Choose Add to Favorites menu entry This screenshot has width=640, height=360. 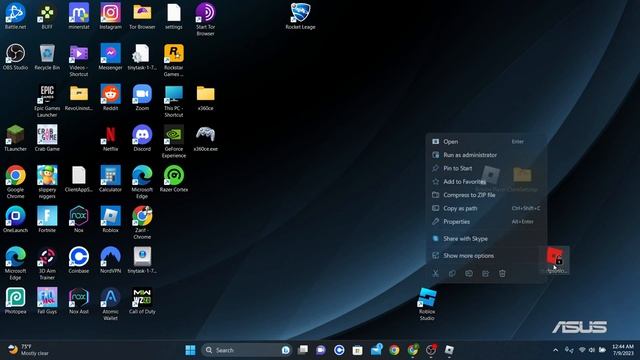click(x=486, y=182)
